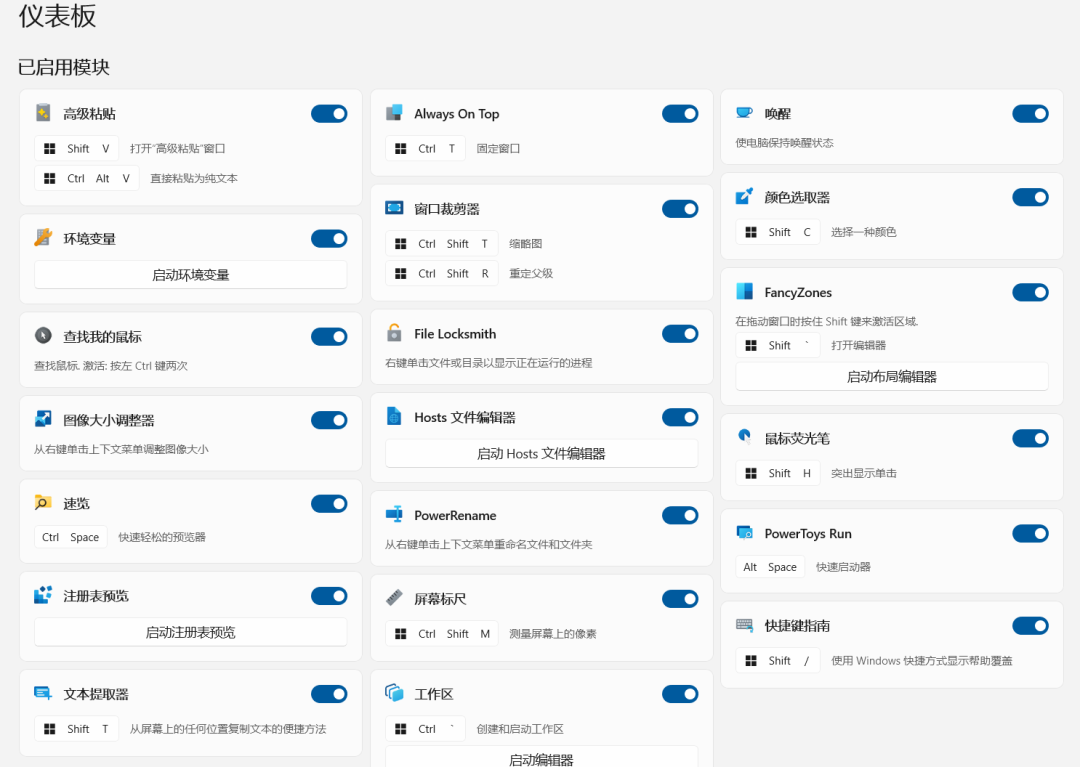Screen dimensions: 1080x767
Task: Click the Win Ctrl Shift R shortcut box
Action: coord(442,273)
